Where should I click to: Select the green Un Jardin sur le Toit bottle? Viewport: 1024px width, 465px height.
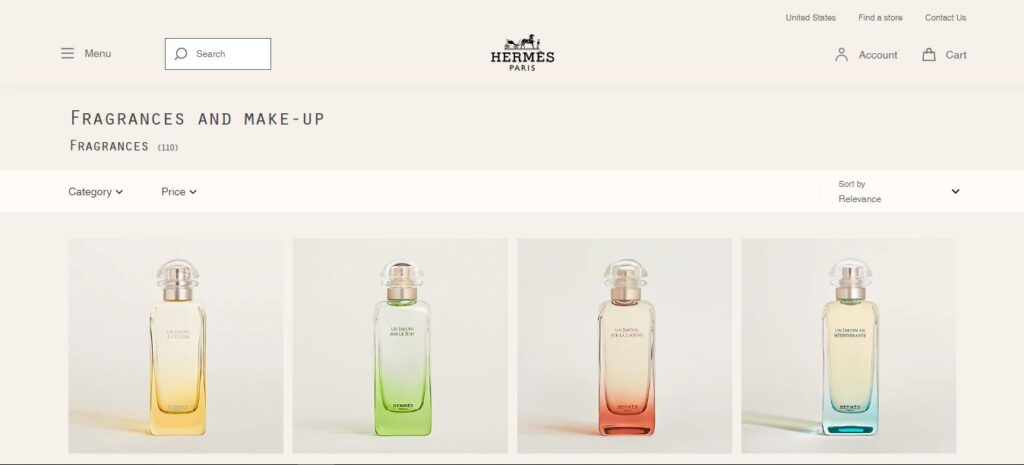pyautogui.click(x=400, y=345)
